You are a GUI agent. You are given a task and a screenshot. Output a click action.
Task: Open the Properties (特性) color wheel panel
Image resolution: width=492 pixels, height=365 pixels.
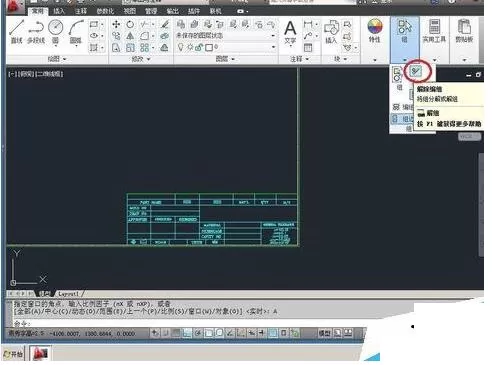point(375,30)
